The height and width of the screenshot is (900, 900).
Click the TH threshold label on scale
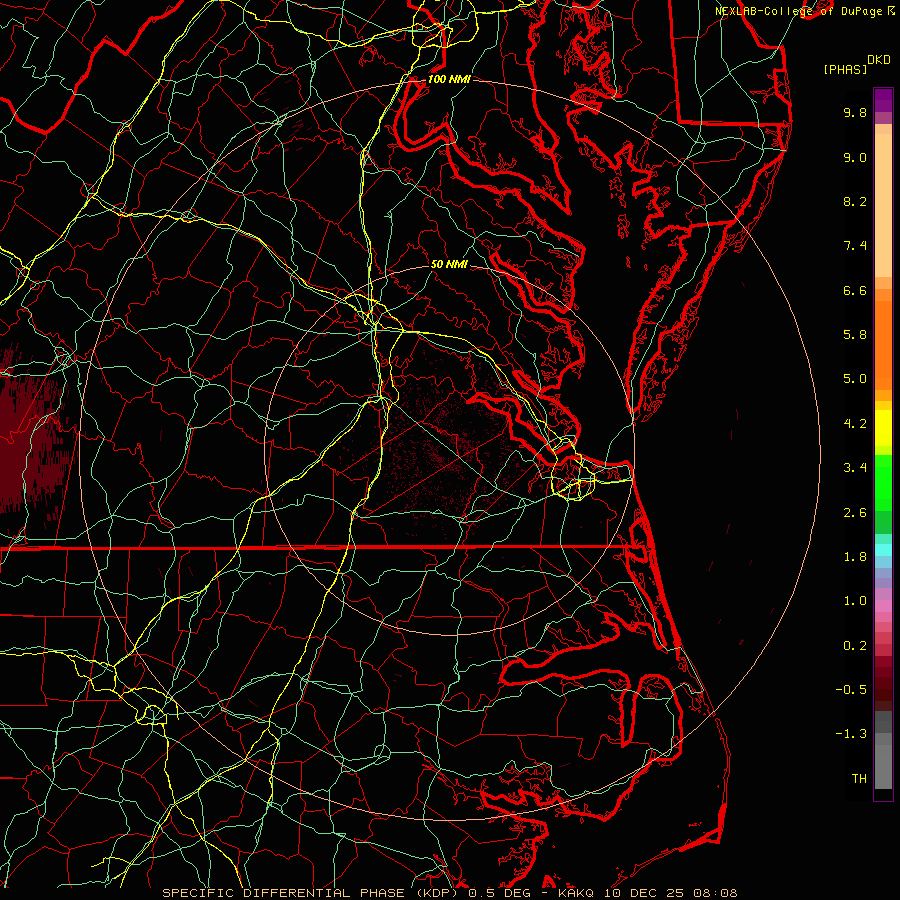point(859,779)
